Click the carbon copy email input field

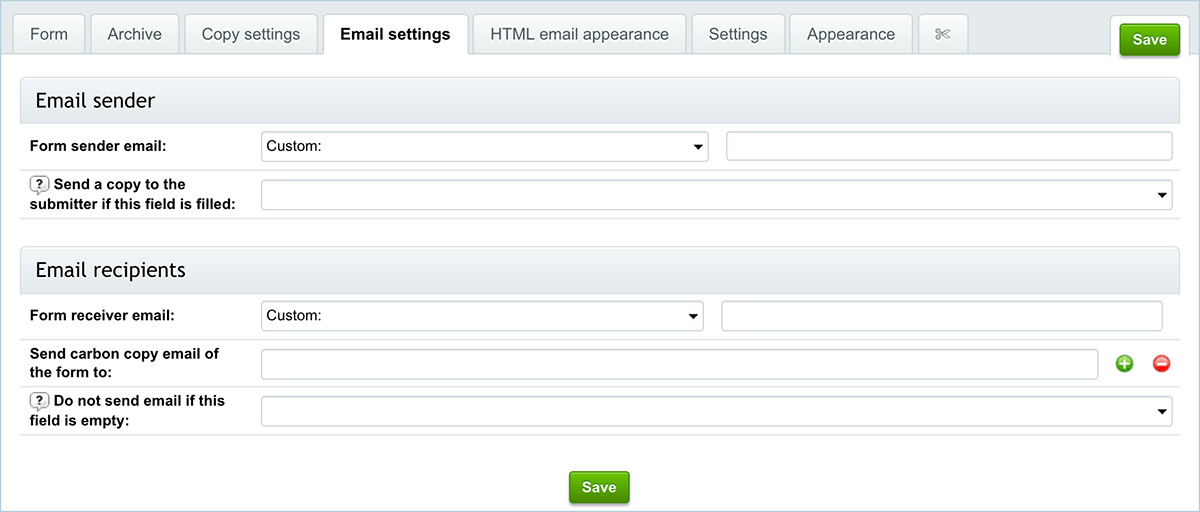(x=680, y=364)
